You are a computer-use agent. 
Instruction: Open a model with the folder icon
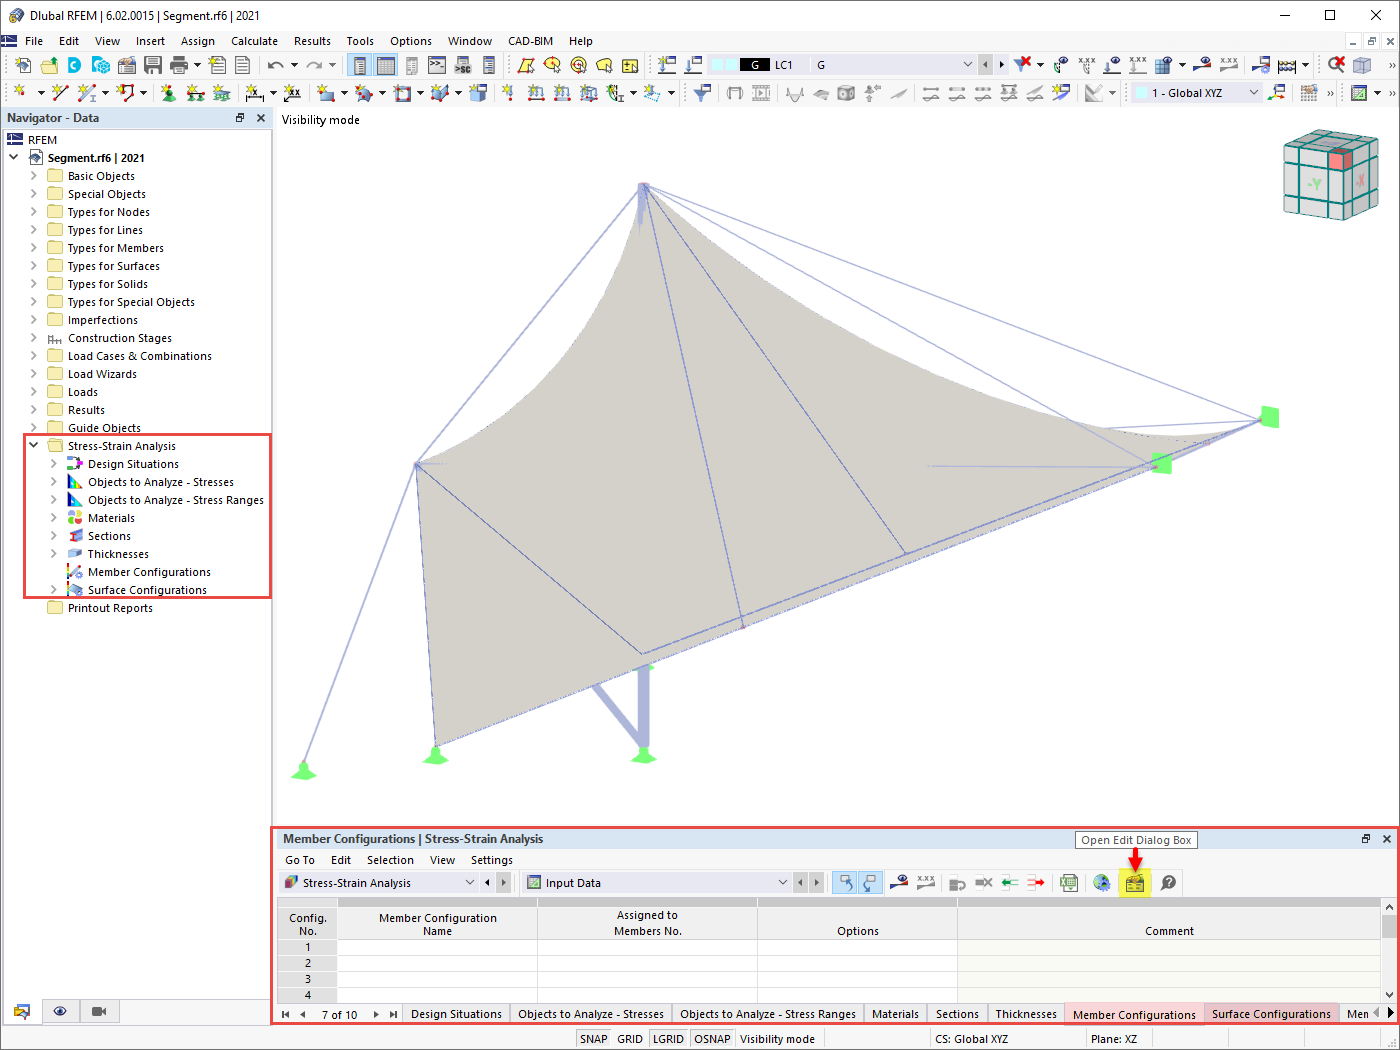coord(48,65)
